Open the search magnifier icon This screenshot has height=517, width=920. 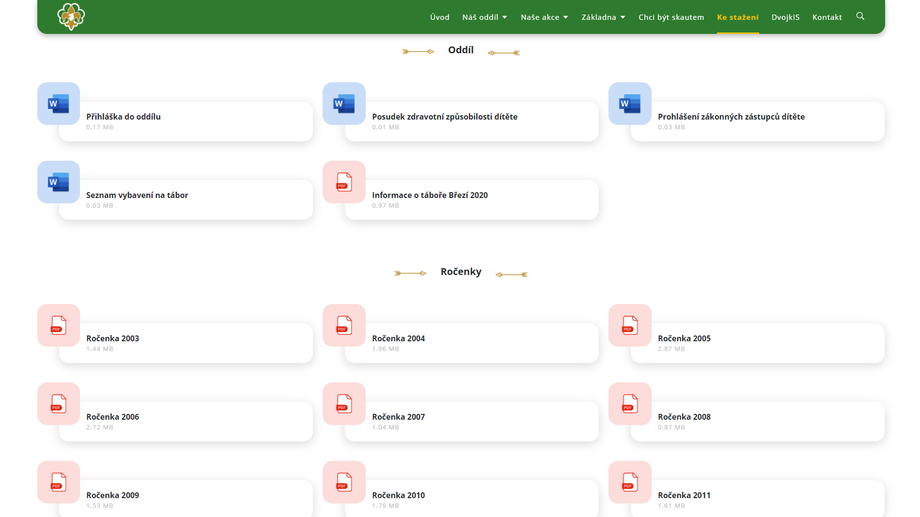click(x=860, y=16)
